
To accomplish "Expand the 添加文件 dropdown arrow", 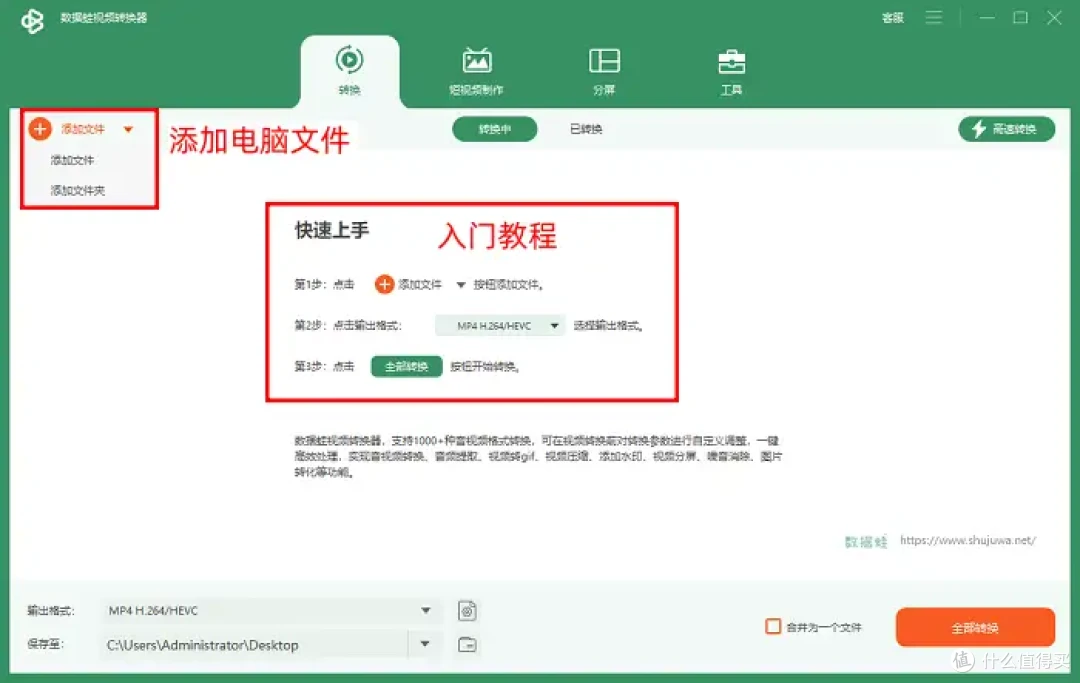I will point(128,129).
